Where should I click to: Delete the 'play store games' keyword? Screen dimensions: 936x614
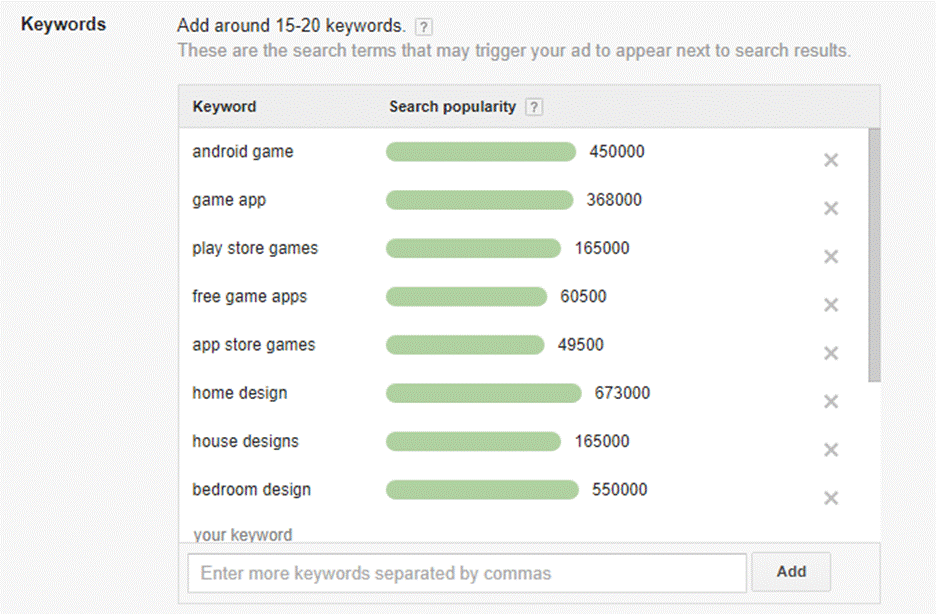(x=830, y=257)
